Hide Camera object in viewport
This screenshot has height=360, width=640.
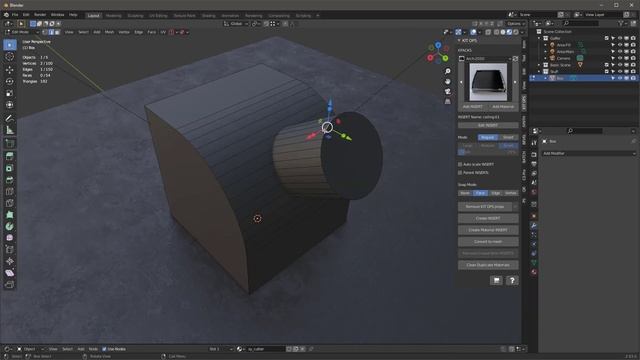click(x=620, y=58)
